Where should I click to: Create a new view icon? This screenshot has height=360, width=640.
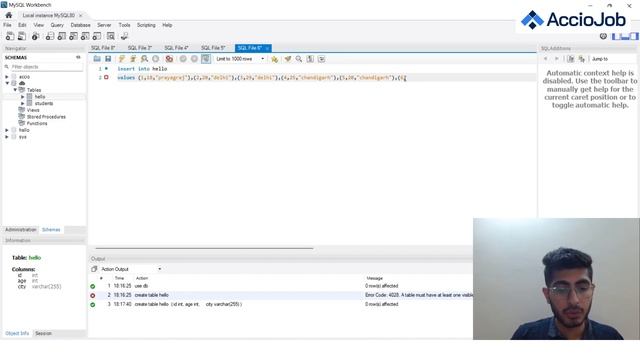(x=73, y=36)
